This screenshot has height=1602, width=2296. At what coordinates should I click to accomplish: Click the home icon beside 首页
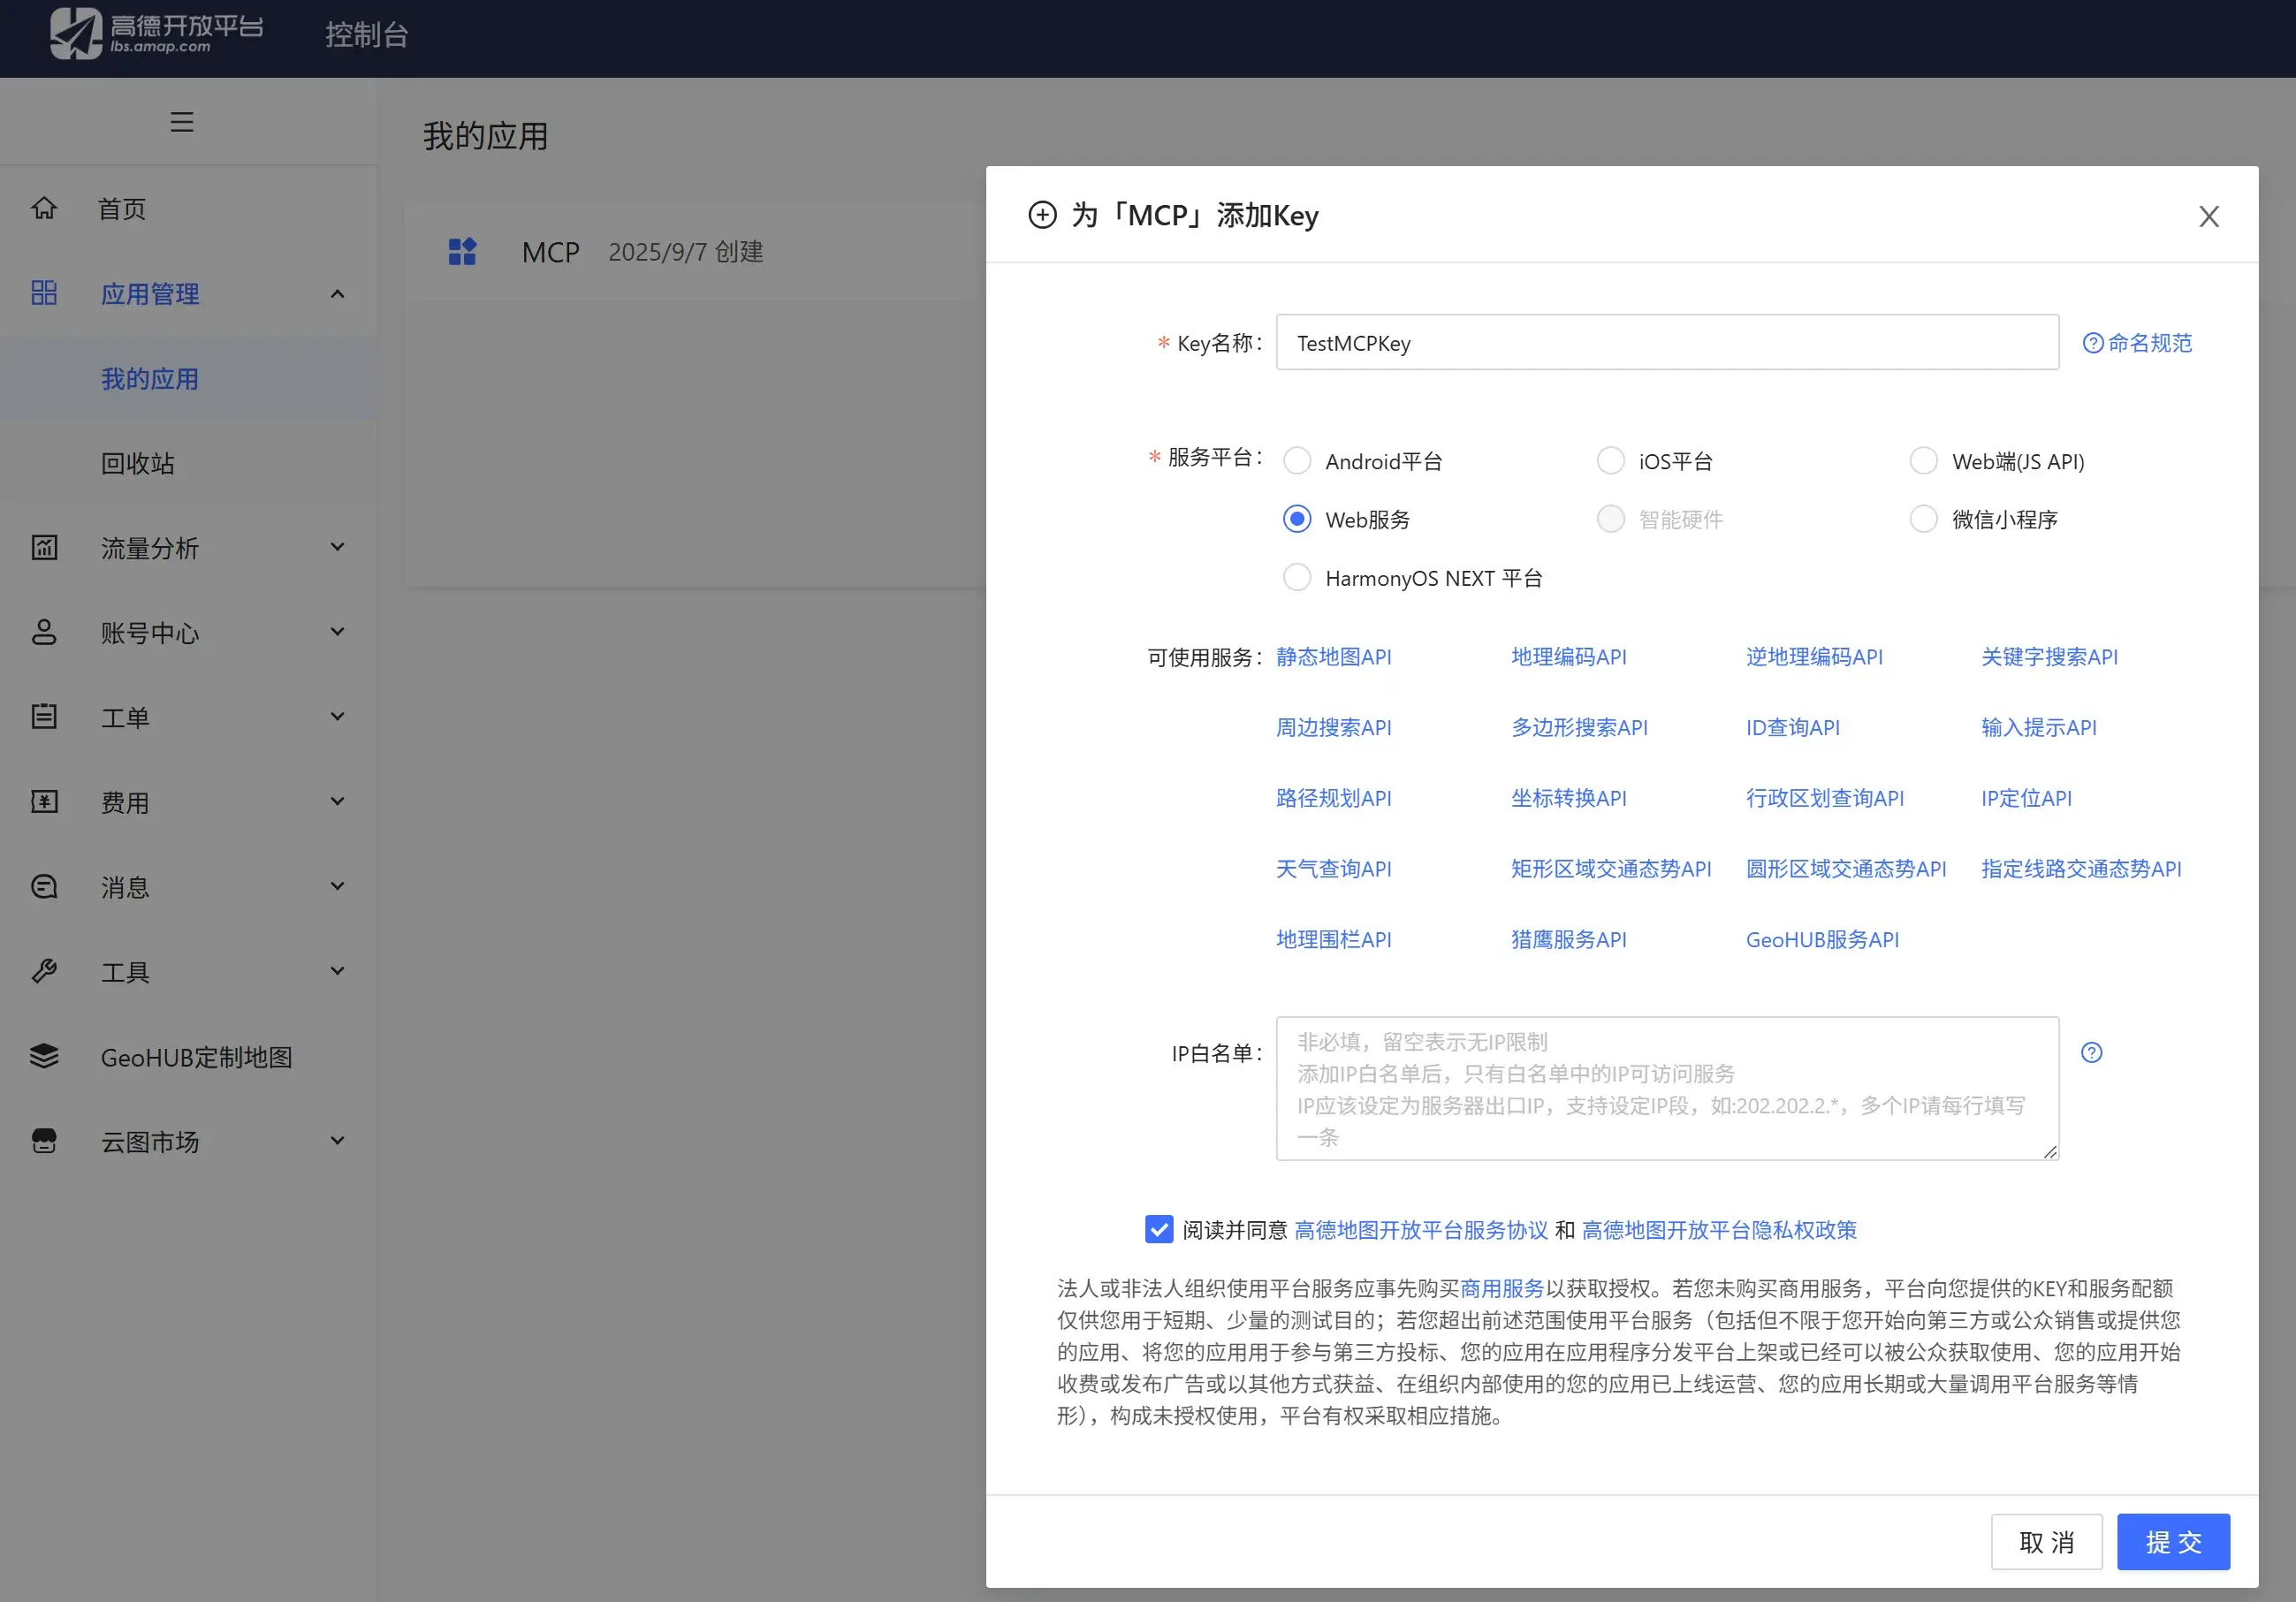click(x=44, y=208)
